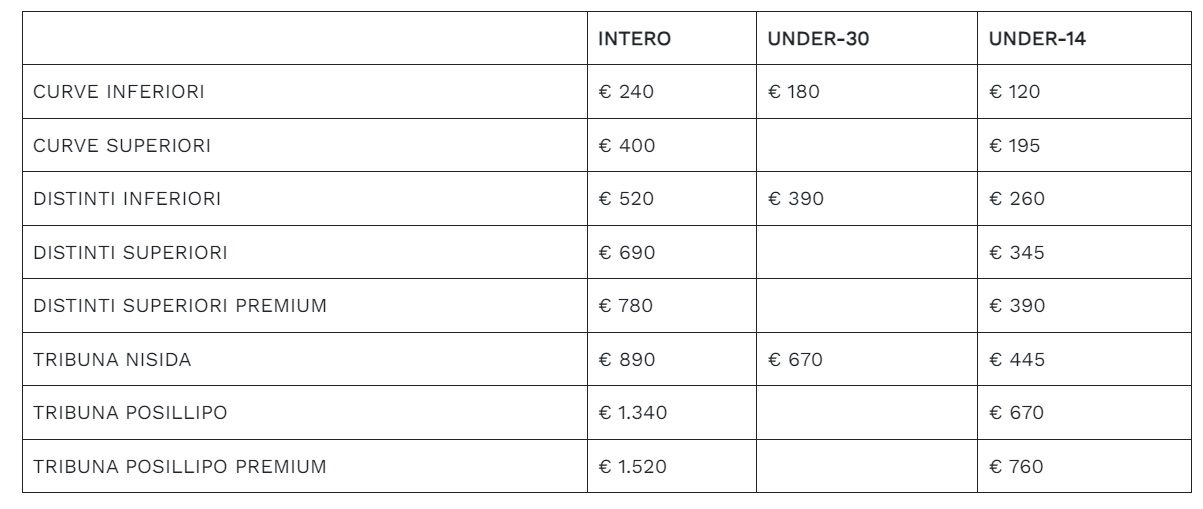The image size is (1203, 509).
Task: Click the € 195 Under-14 price
Action: [x=1015, y=146]
